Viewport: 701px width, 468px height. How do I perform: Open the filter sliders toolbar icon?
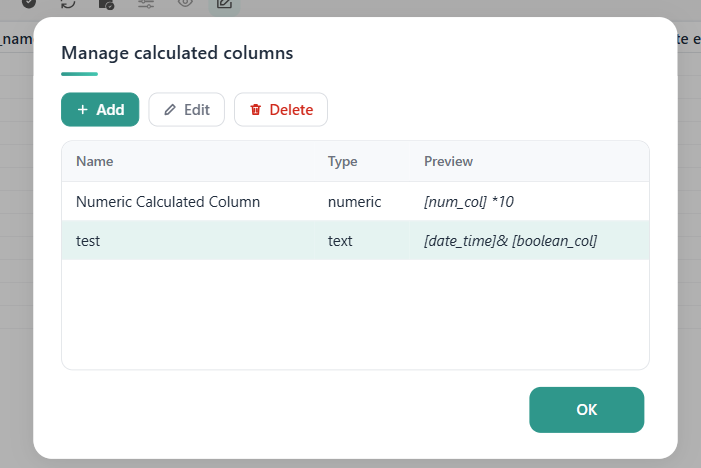pyautogui.click(x=146, y=4)
